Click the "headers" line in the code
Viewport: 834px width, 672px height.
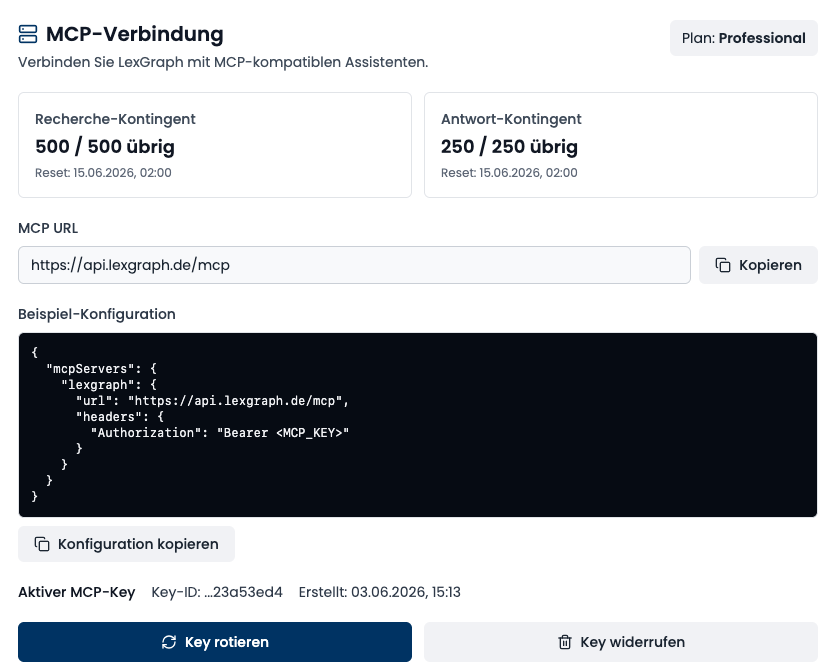coord(120,417)
